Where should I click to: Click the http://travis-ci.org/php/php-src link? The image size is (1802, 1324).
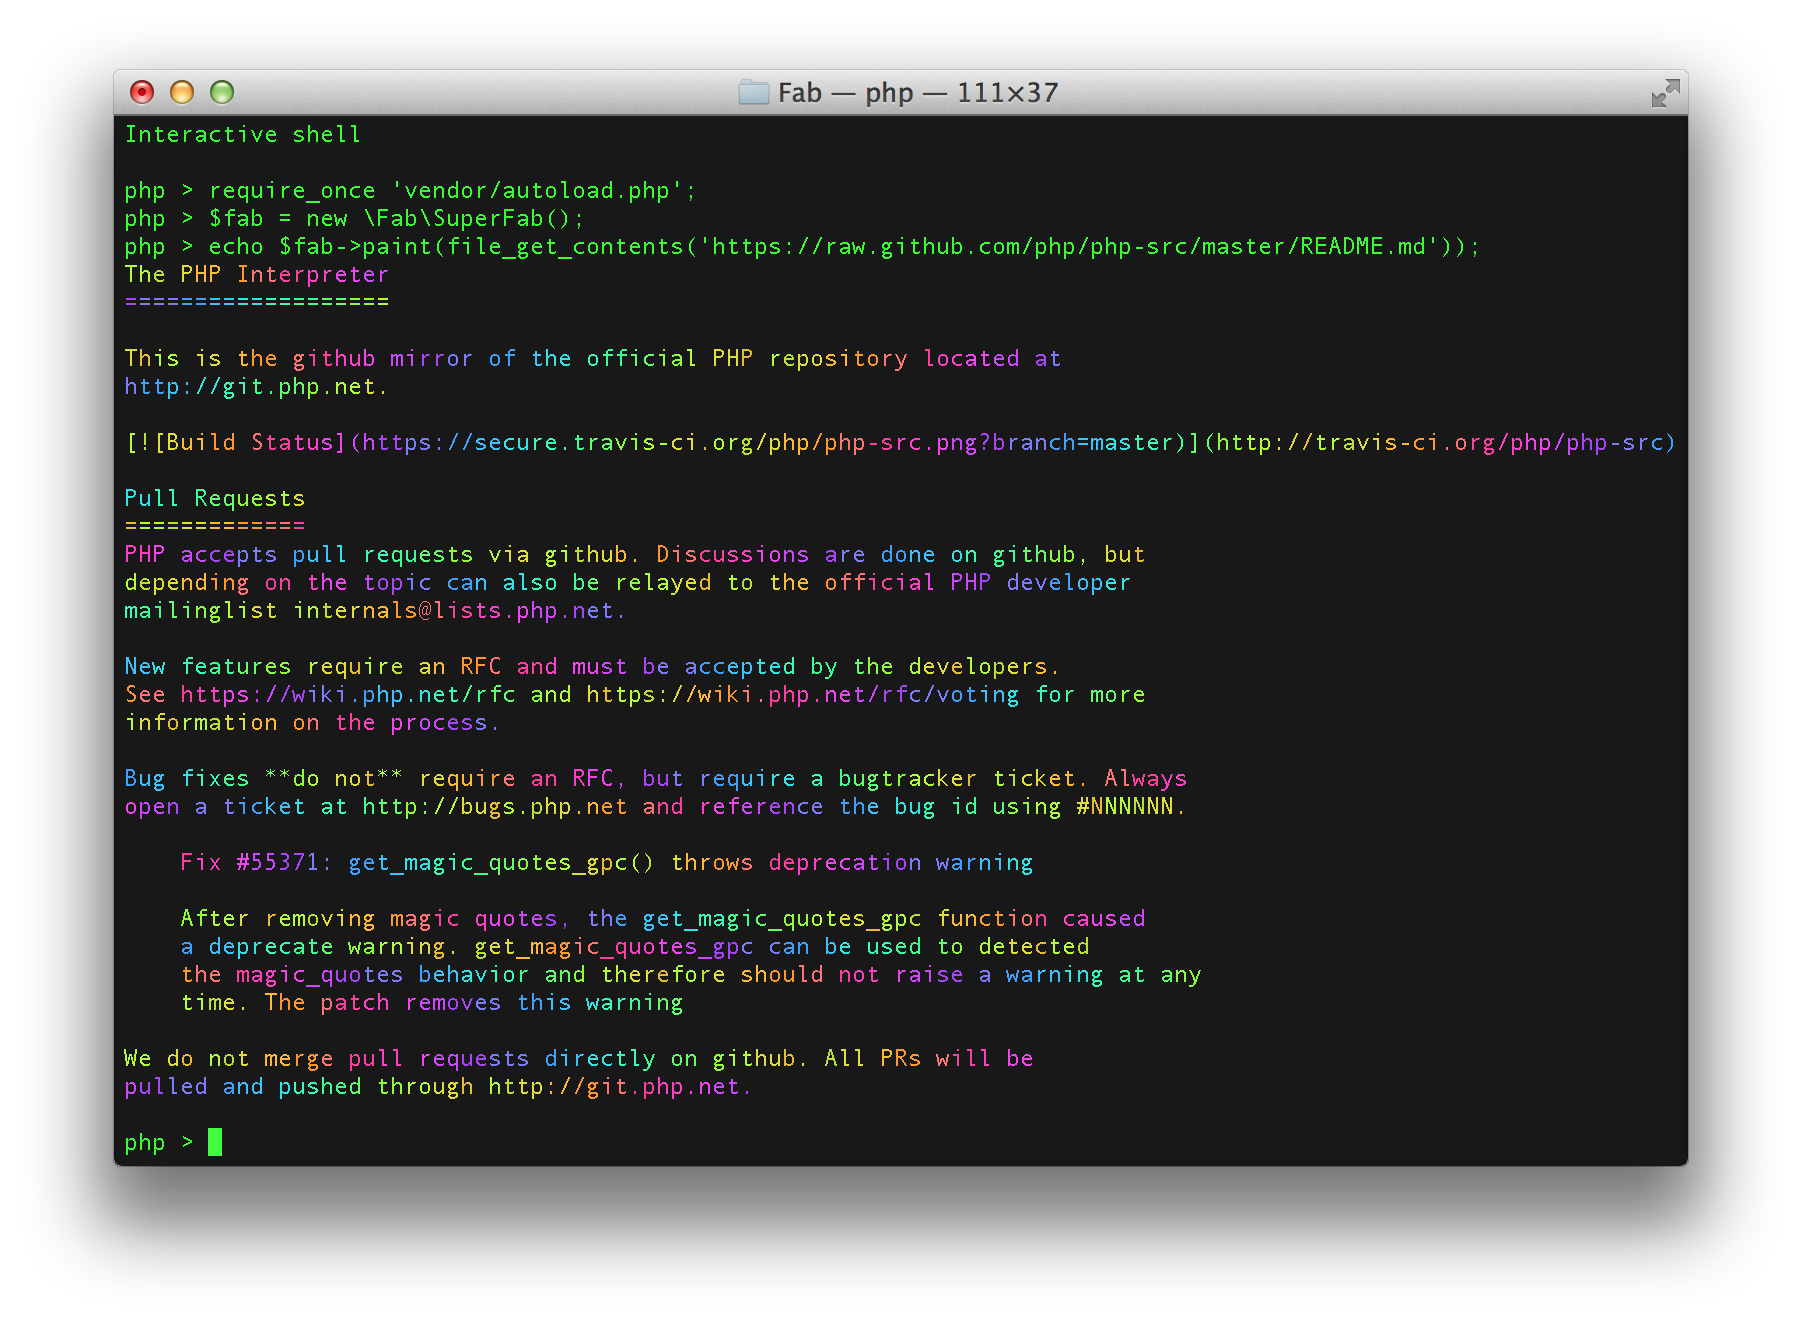1439,443
